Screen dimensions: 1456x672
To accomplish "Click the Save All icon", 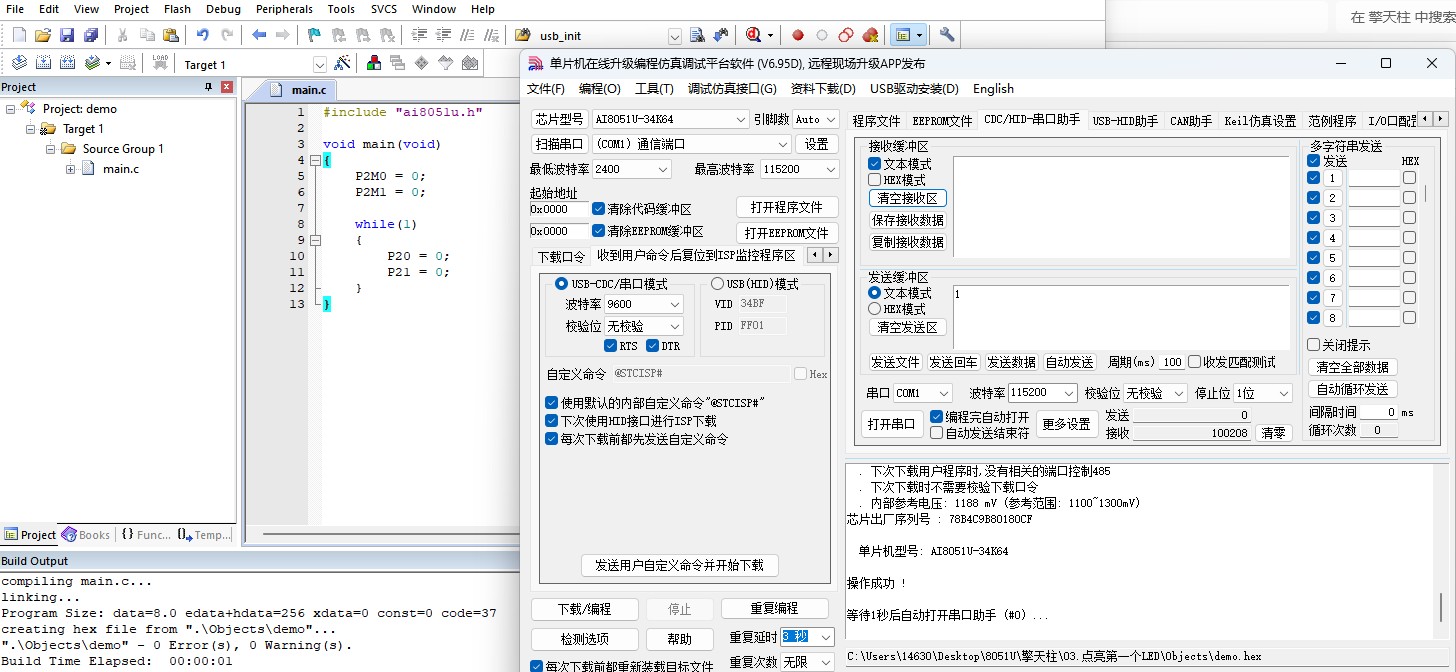I will [91, 35].
